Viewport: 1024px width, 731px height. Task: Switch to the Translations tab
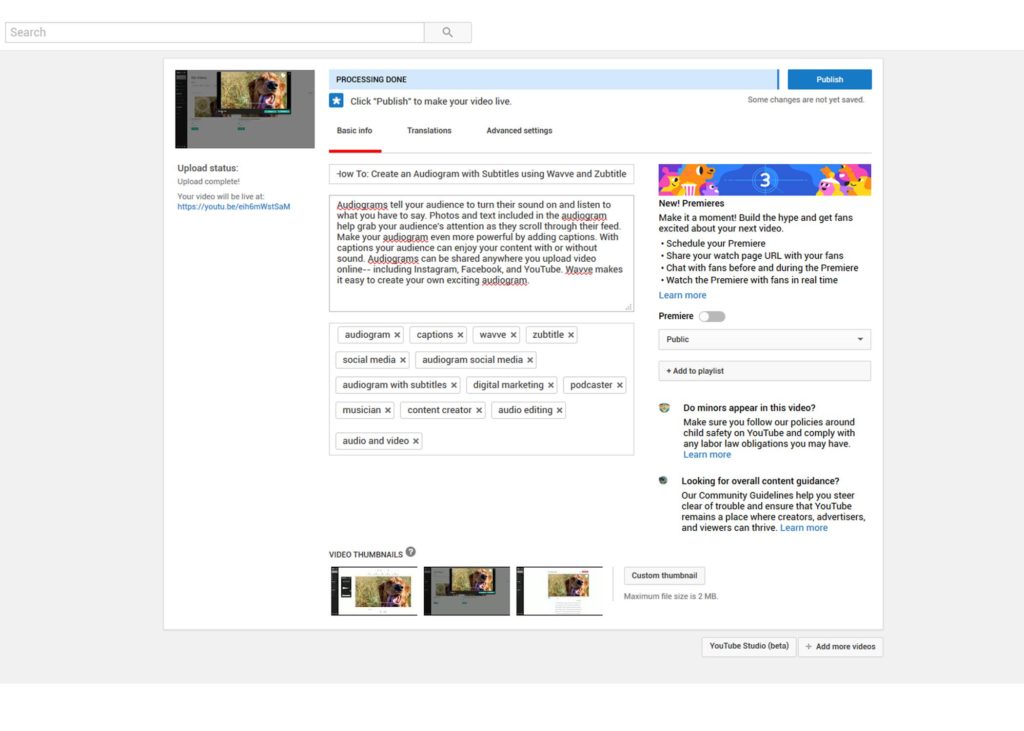[x=429, y=131]
